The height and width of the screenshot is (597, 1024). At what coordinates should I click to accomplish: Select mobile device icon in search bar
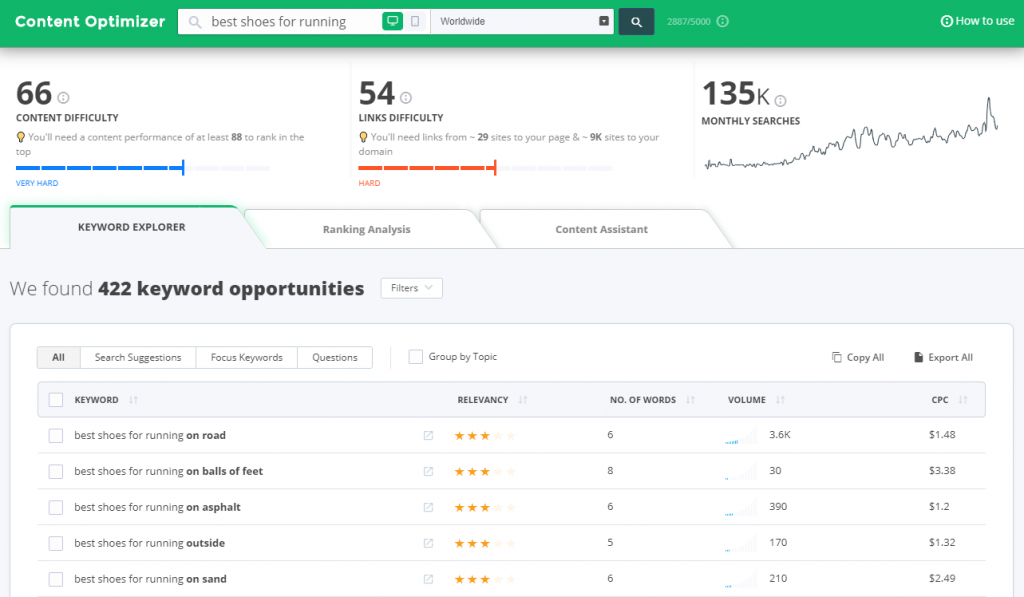(415, 22)
